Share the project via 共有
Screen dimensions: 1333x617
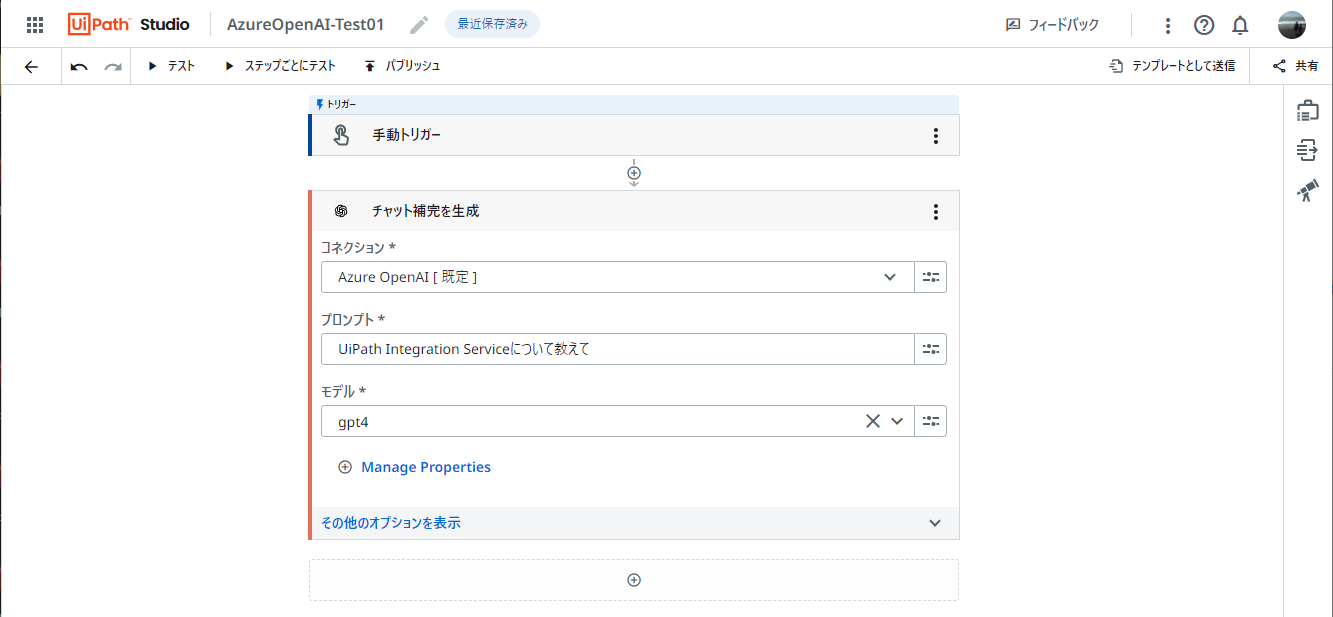[x=1295, y=66]
